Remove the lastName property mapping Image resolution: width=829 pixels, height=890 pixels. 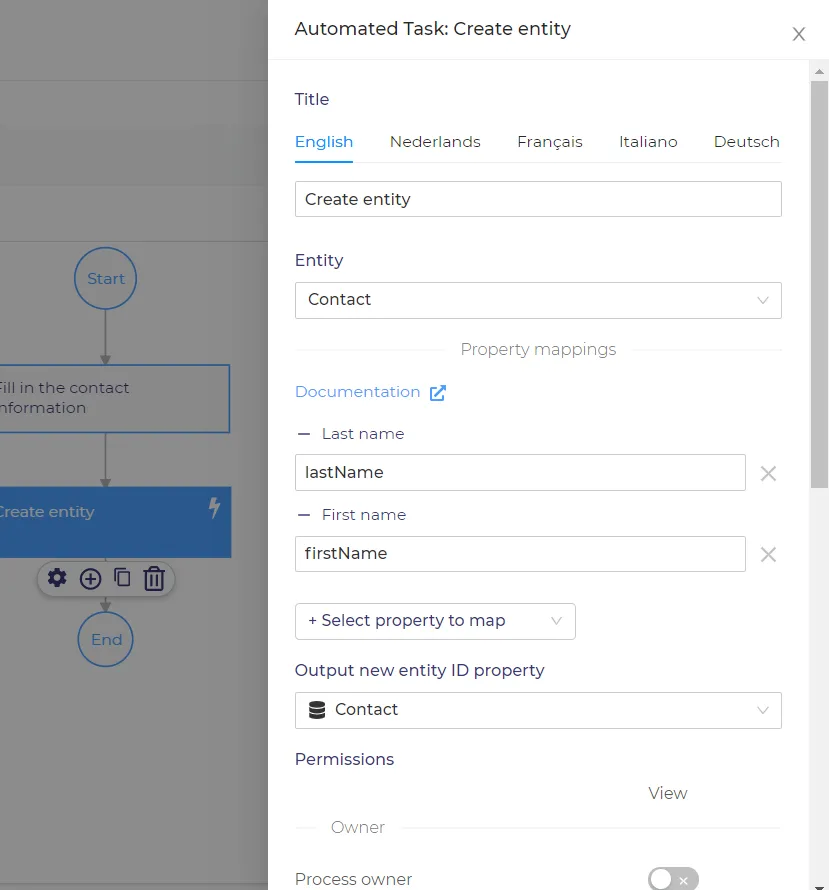pyautogui.click(x=768, y=473)
